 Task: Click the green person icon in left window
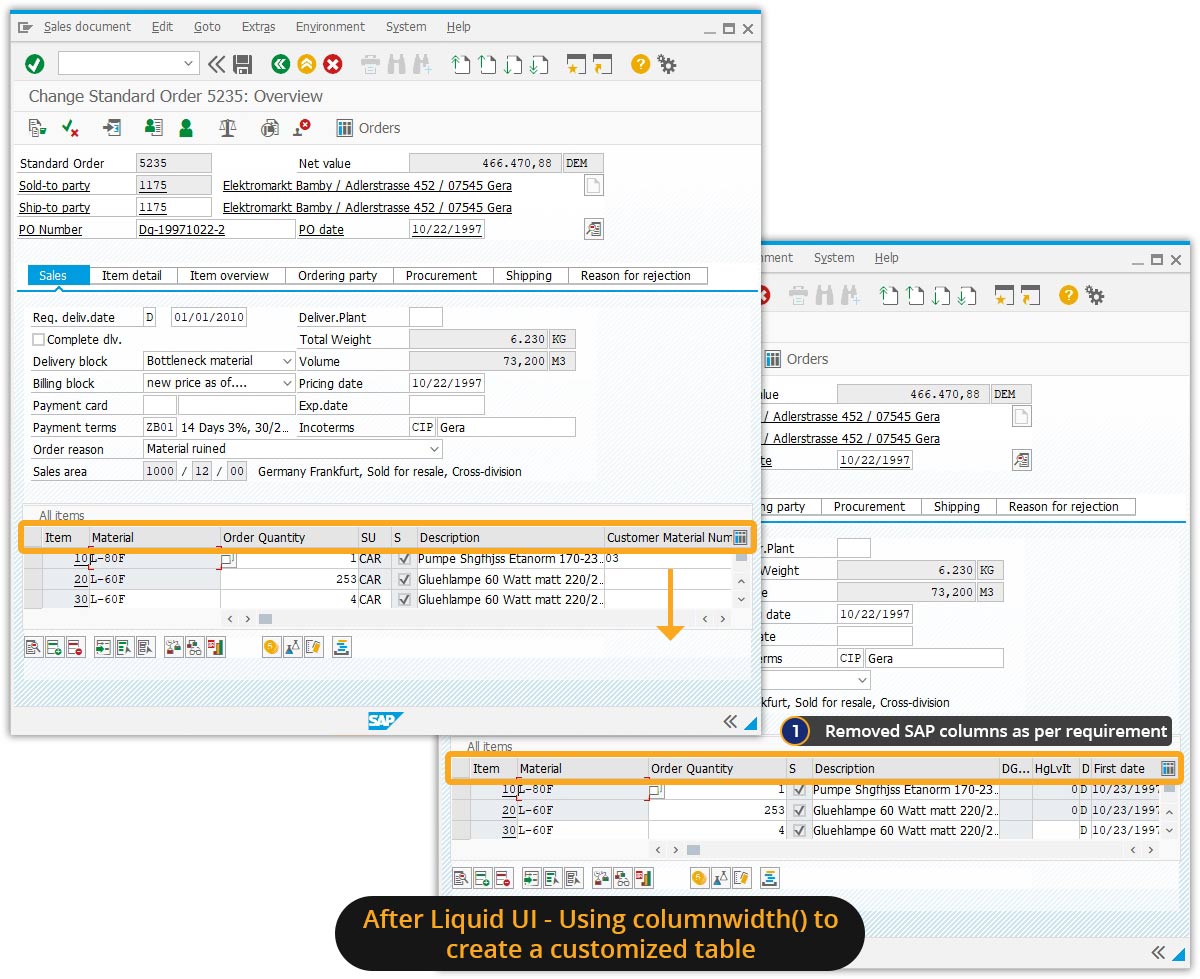(186, 128)
